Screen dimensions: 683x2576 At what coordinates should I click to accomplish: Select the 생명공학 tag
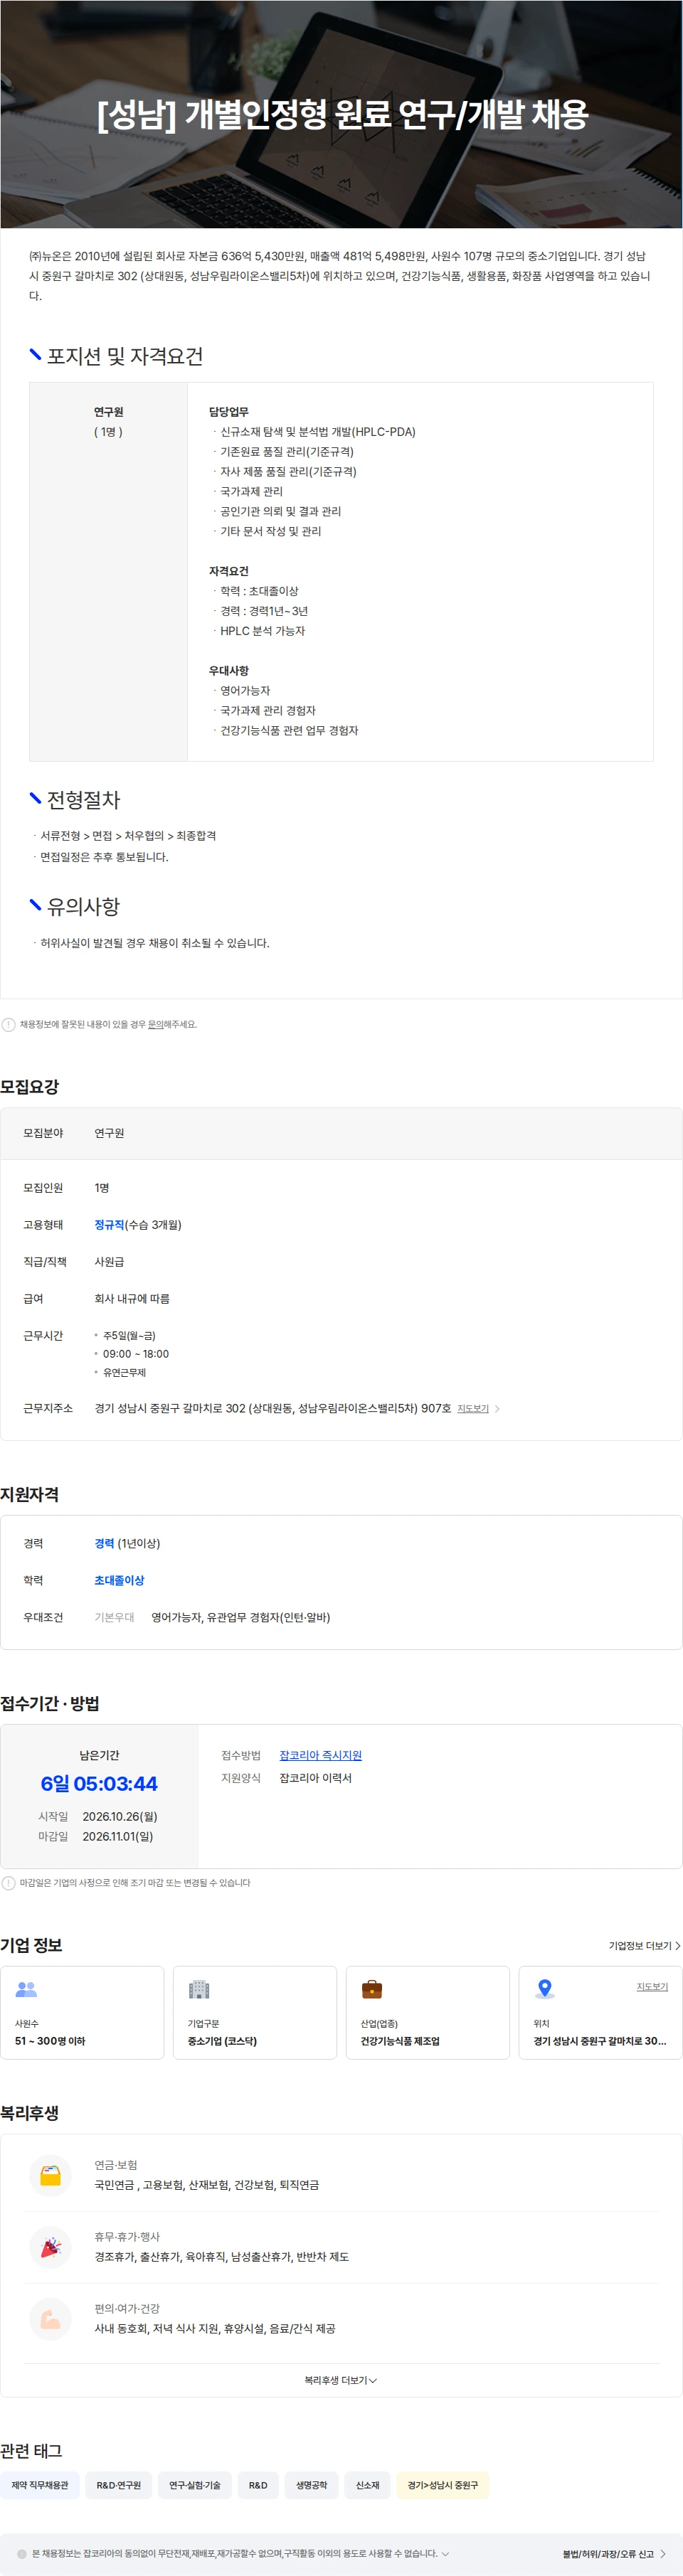[311, 2484]
